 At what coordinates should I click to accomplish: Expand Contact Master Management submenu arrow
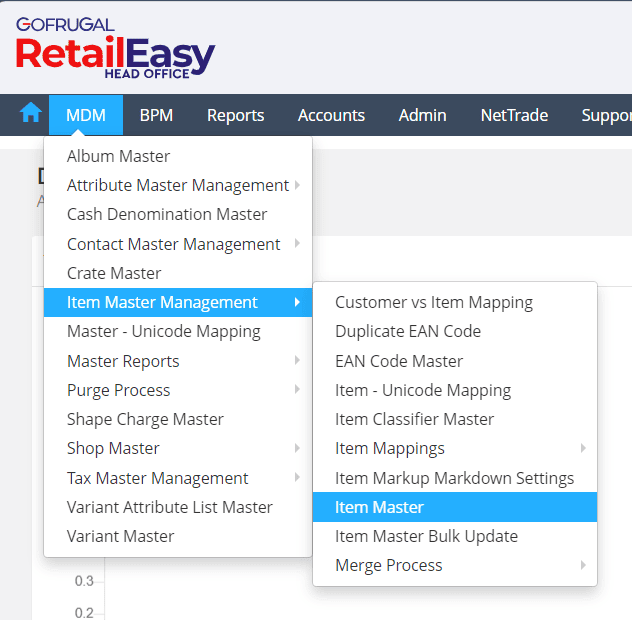click(297, 243)
